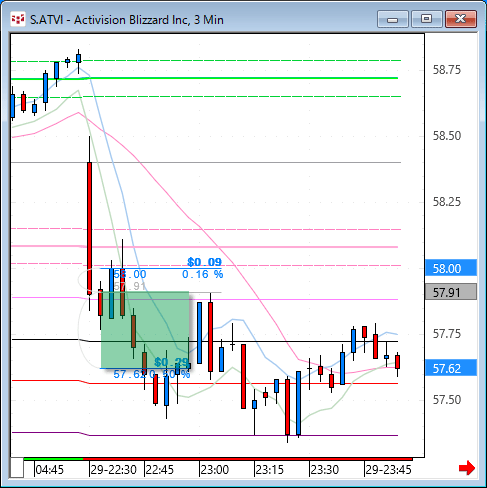Click the red scroll-right arrow at bottom right

click(x=467, y=468)
